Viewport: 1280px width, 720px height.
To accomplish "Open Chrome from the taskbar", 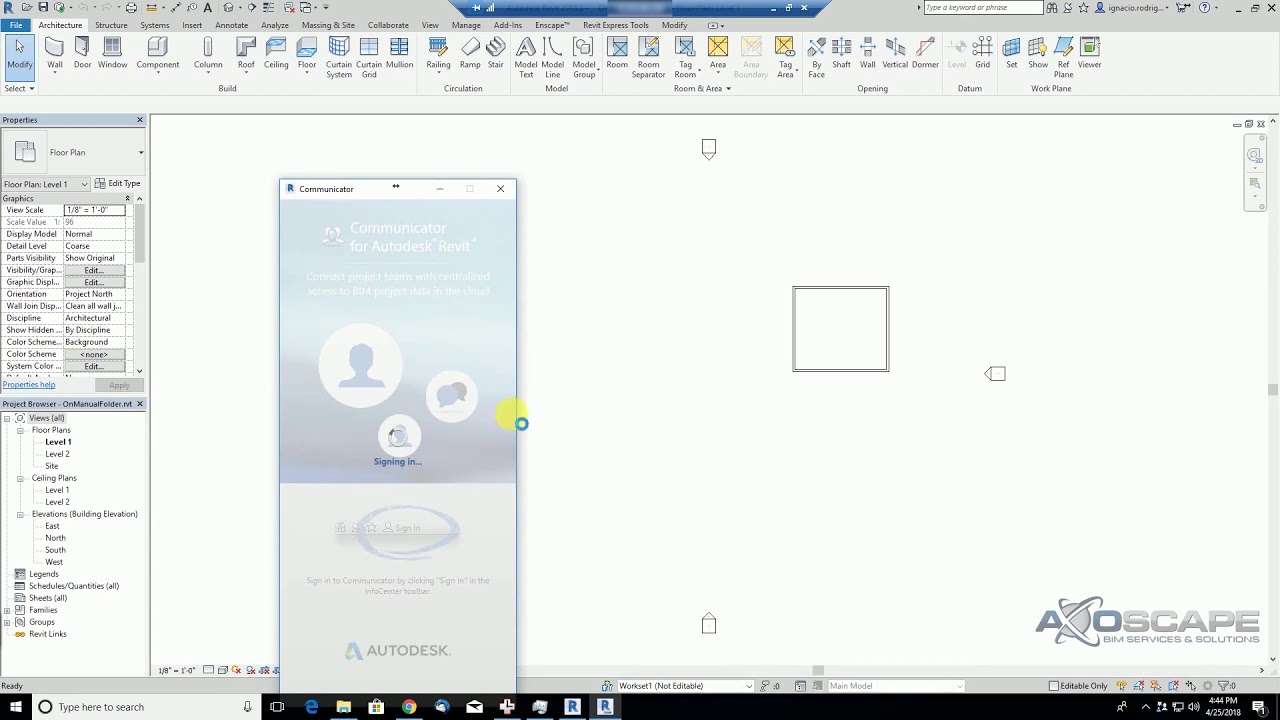I will pyautogui.click(x=409, y=707).
